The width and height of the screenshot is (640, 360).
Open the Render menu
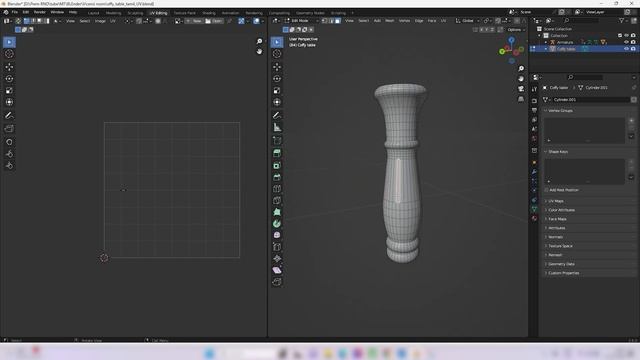tap(40, 12)
